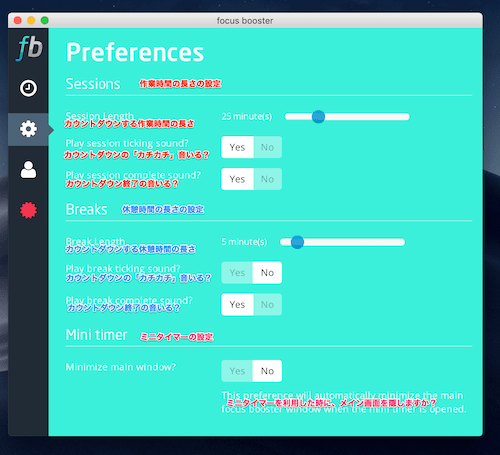Choose No for session ticking sound
This screenshot has width=500, height=455.
[x=268, y=147]
